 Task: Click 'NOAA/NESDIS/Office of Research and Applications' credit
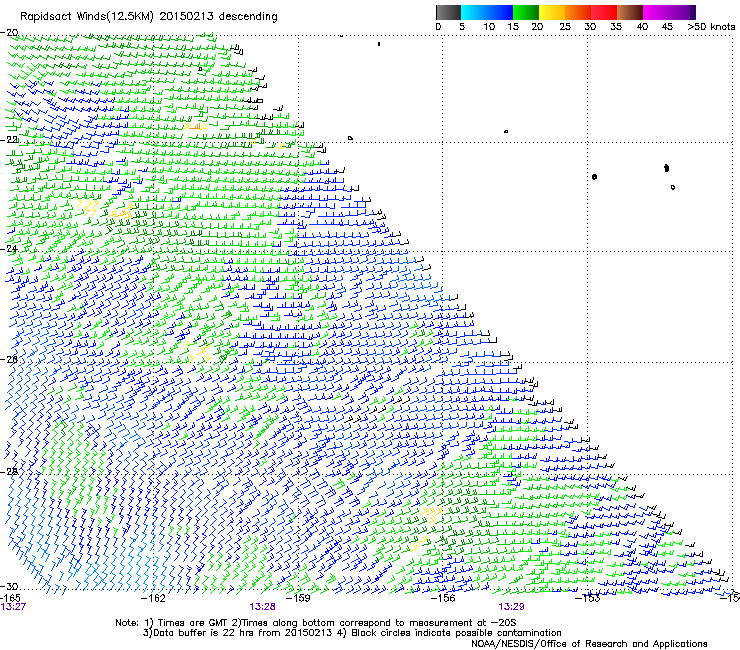(589, 643)
